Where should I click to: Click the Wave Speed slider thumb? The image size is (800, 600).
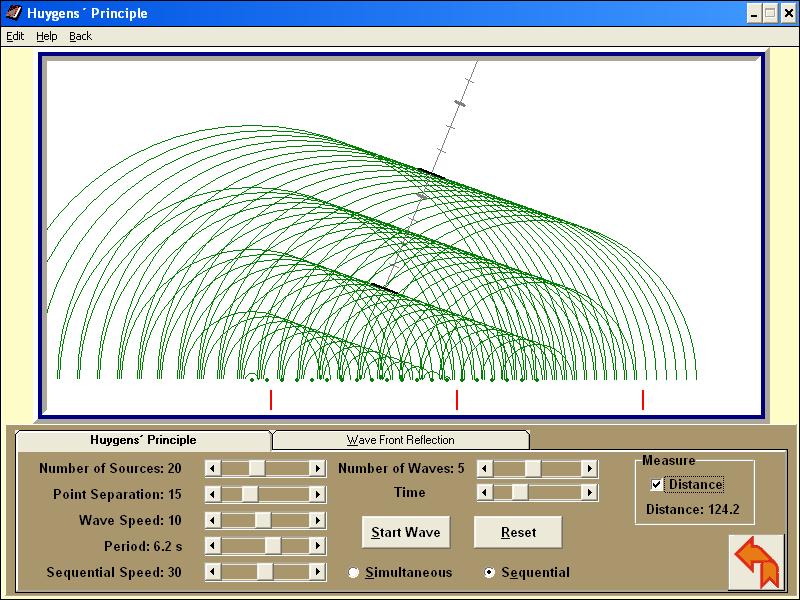click(x=263, y=520)
